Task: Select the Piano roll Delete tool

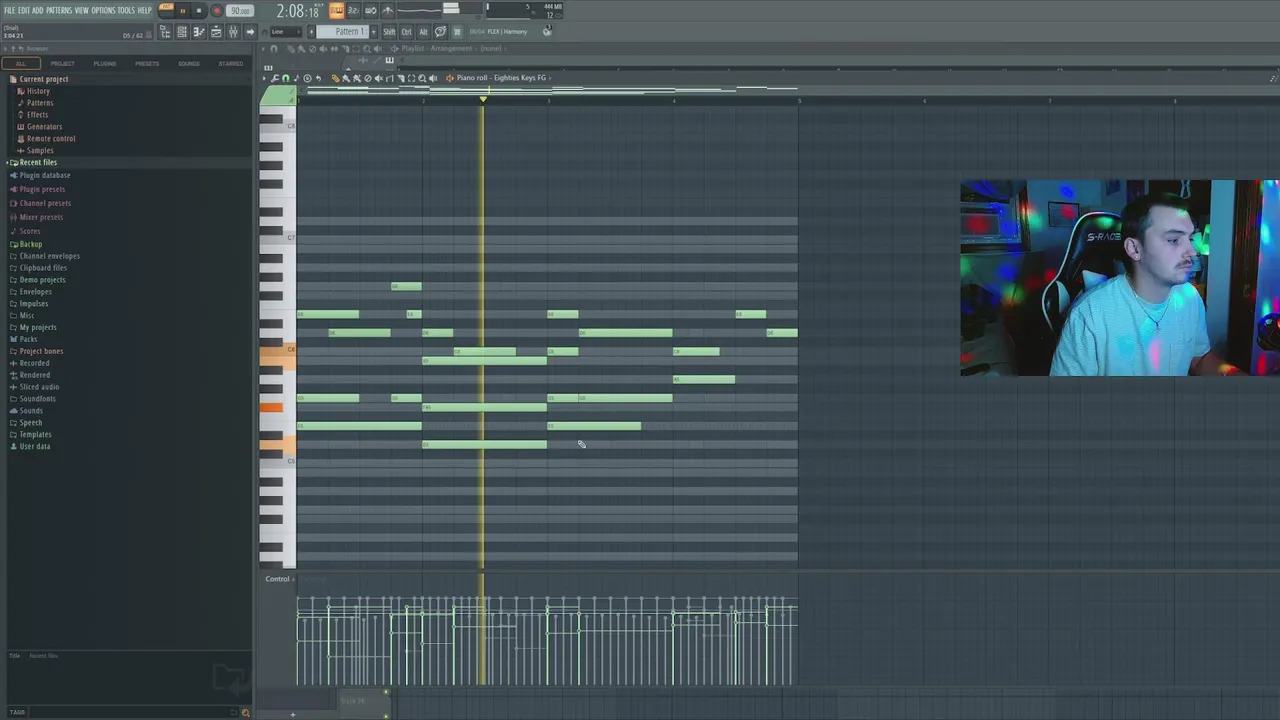Action: click(x=368, y=78)
